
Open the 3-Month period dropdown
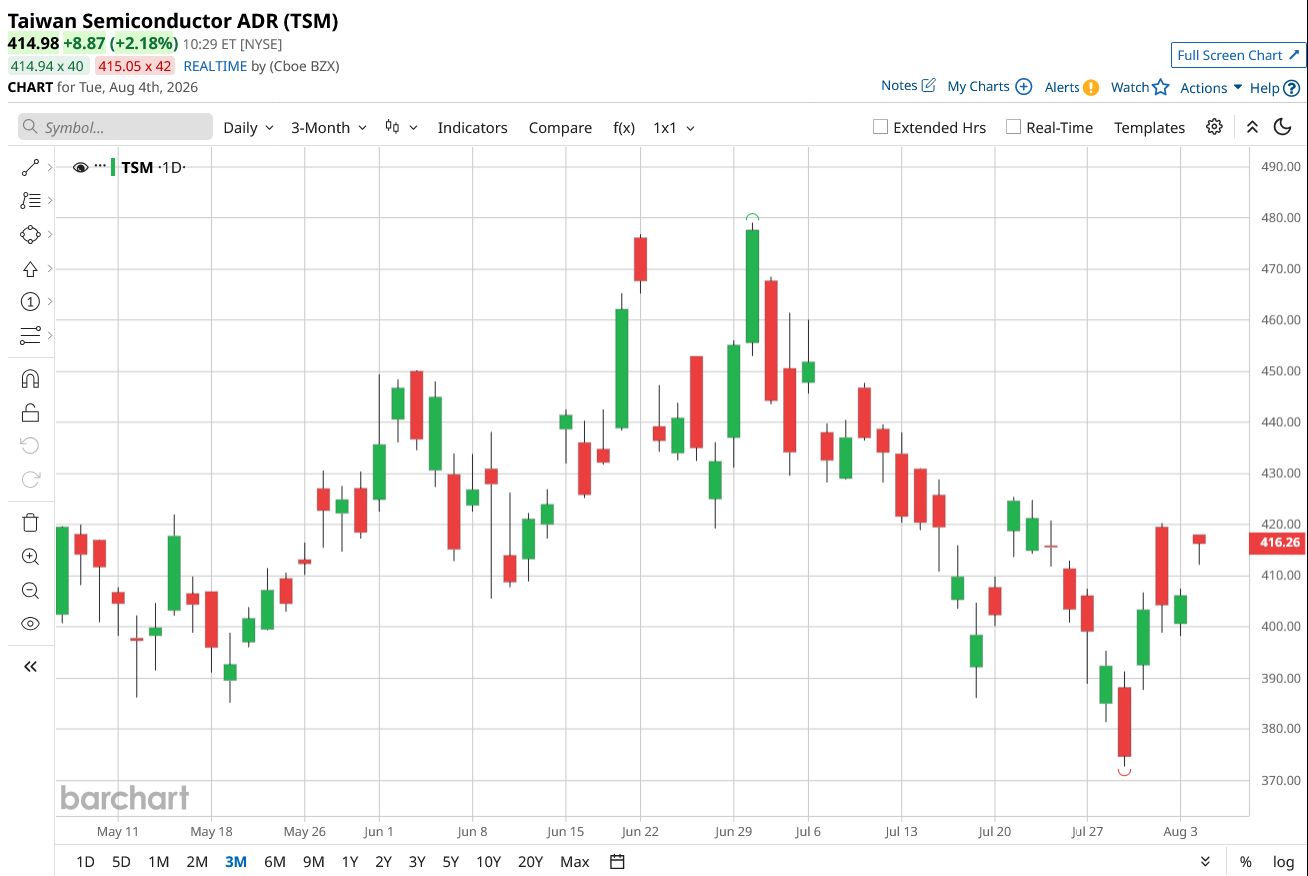pos(329,128)
